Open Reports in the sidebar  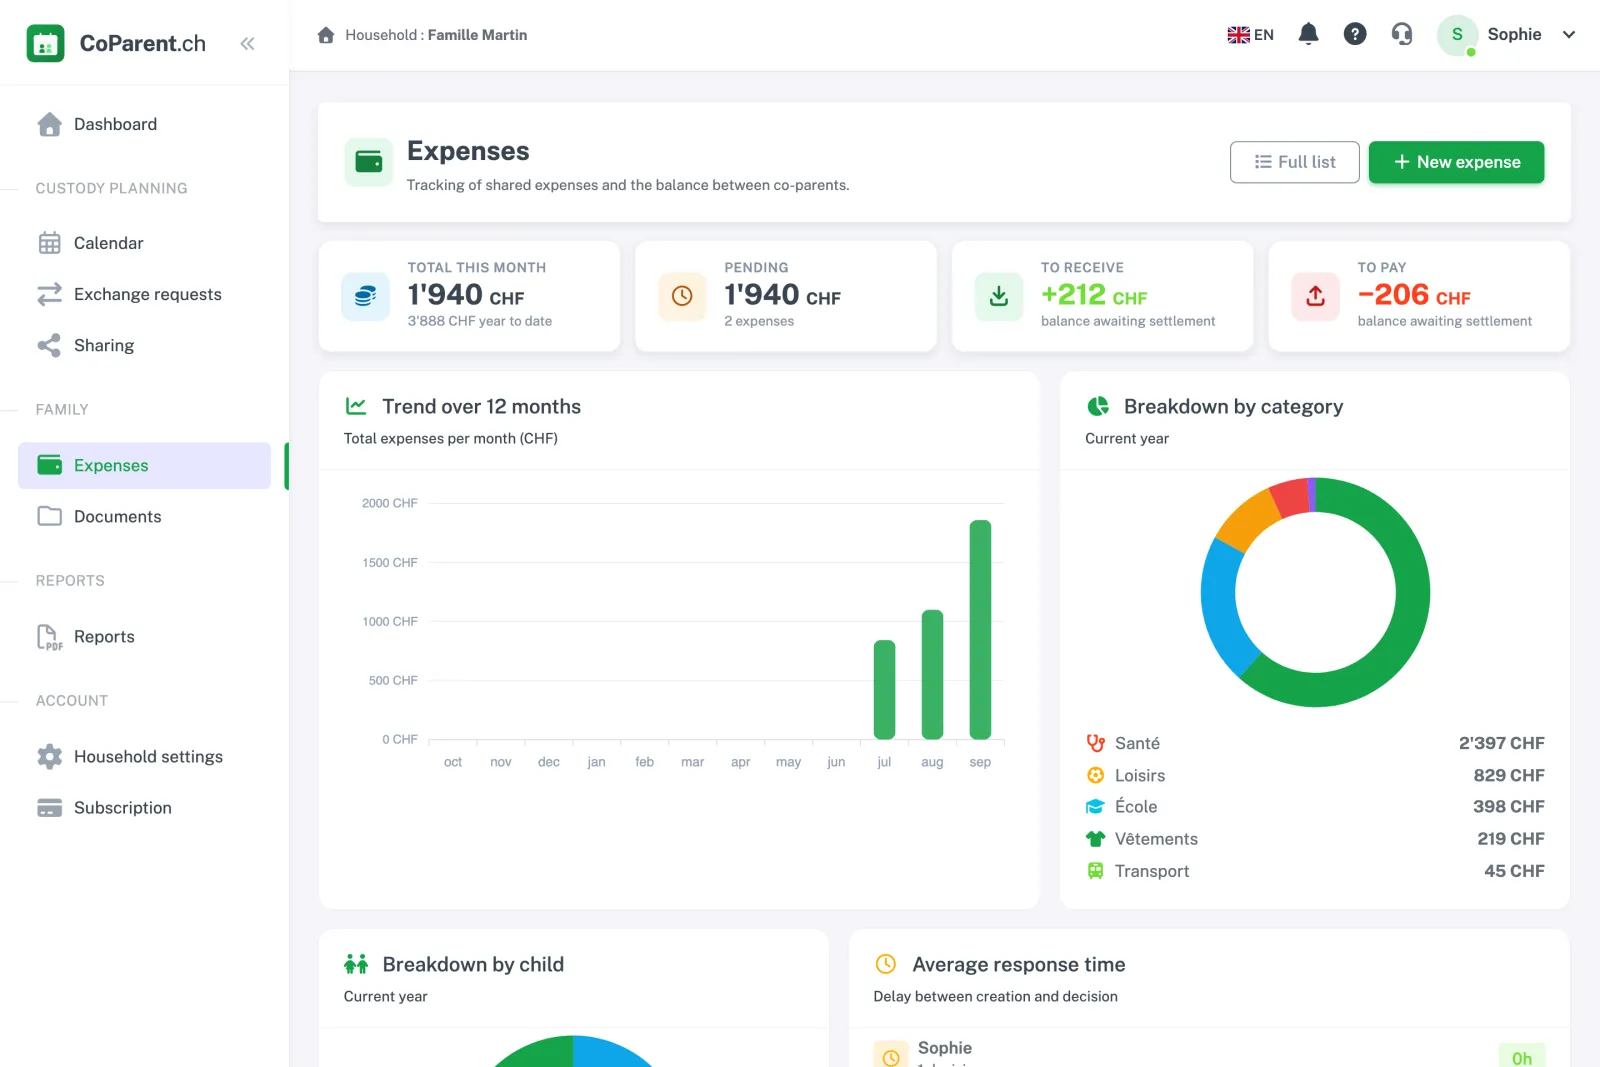pos(144,637)
